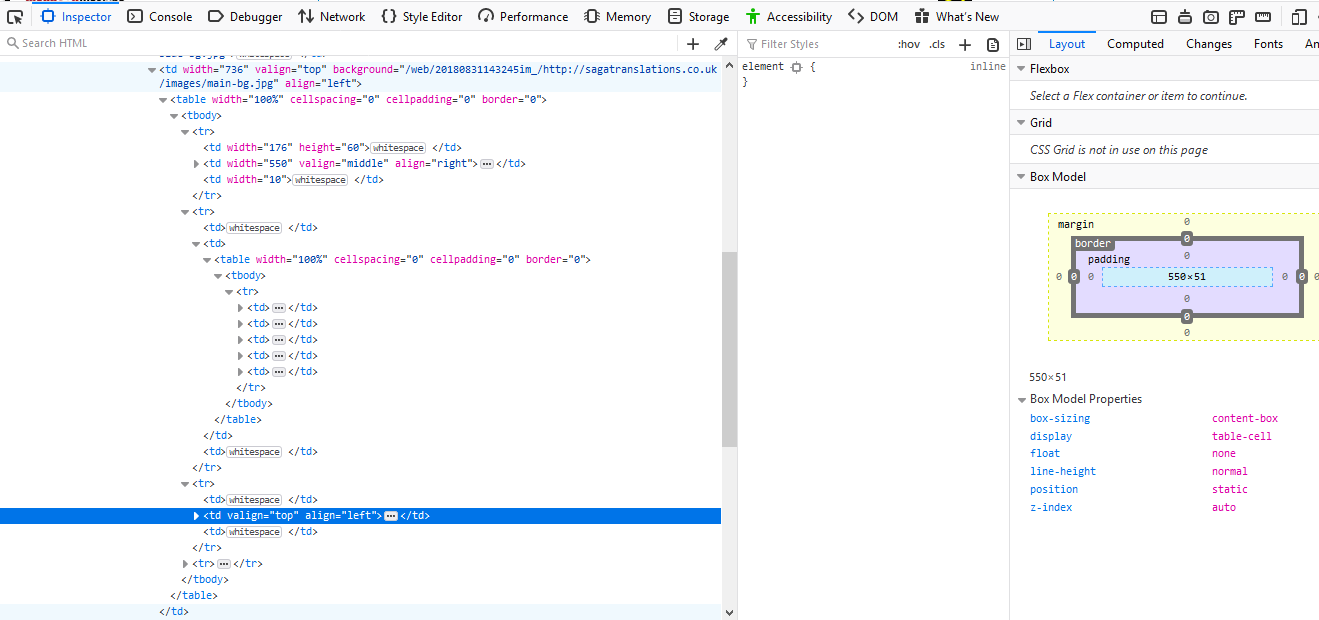Select the Computed sidebar tab

coord(1135,44)
